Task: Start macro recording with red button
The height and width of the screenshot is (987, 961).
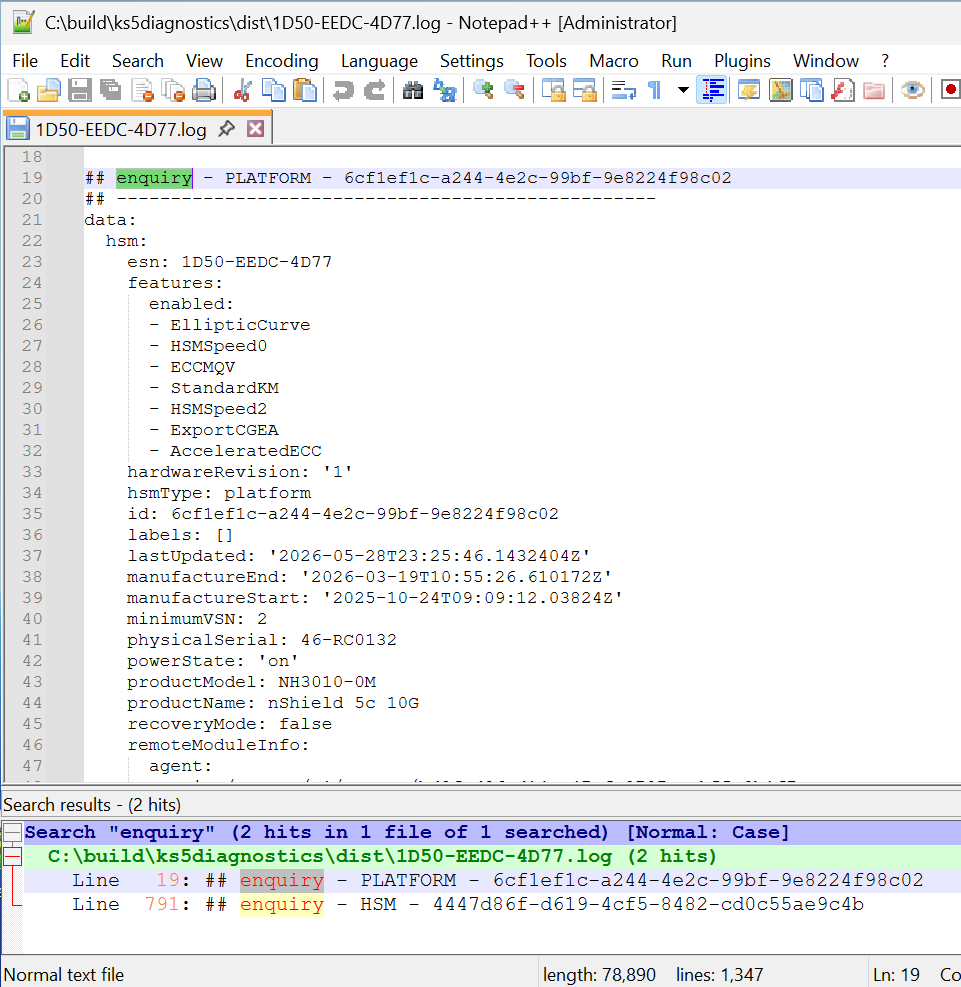Action: click(x=950, y=91)
